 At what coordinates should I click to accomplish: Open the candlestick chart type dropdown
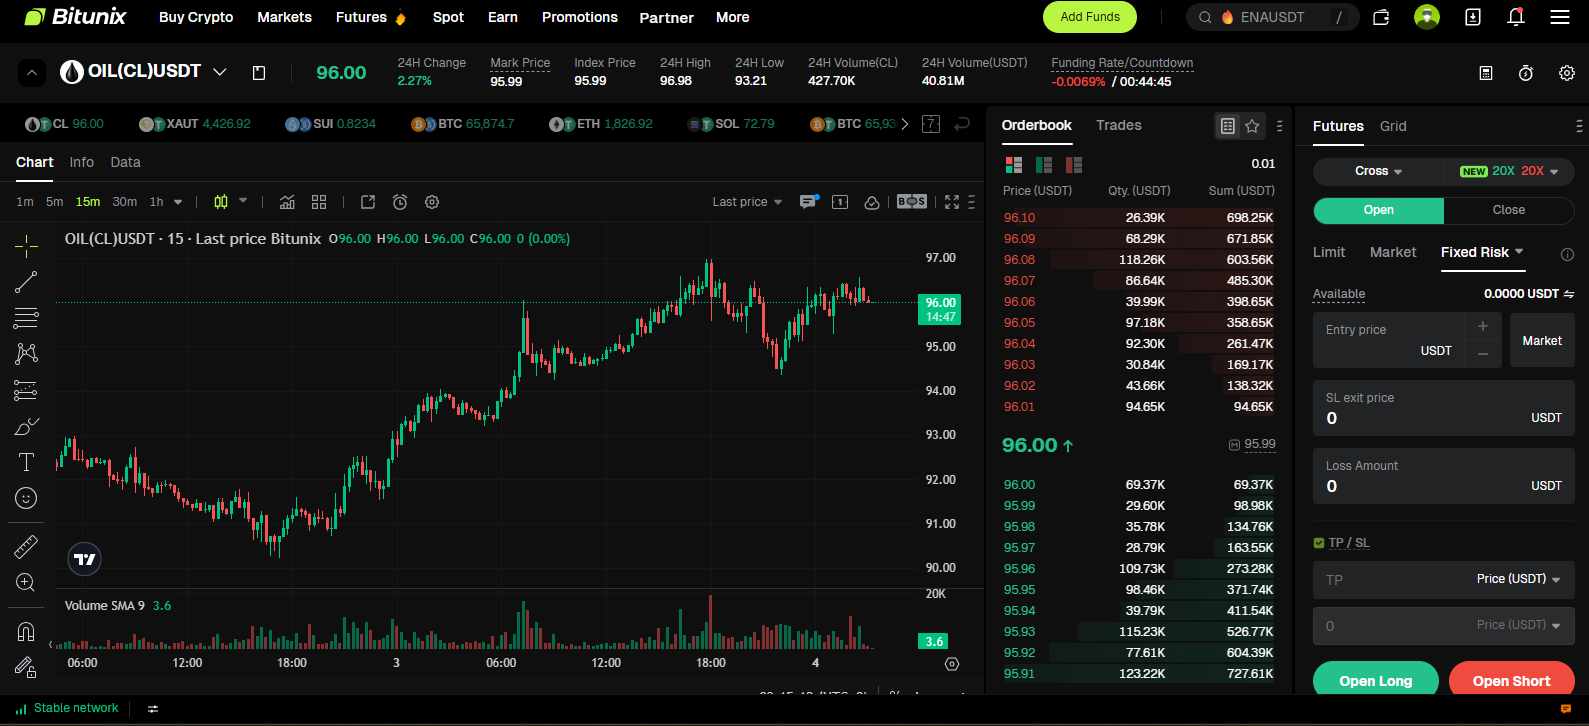[243, 201]
